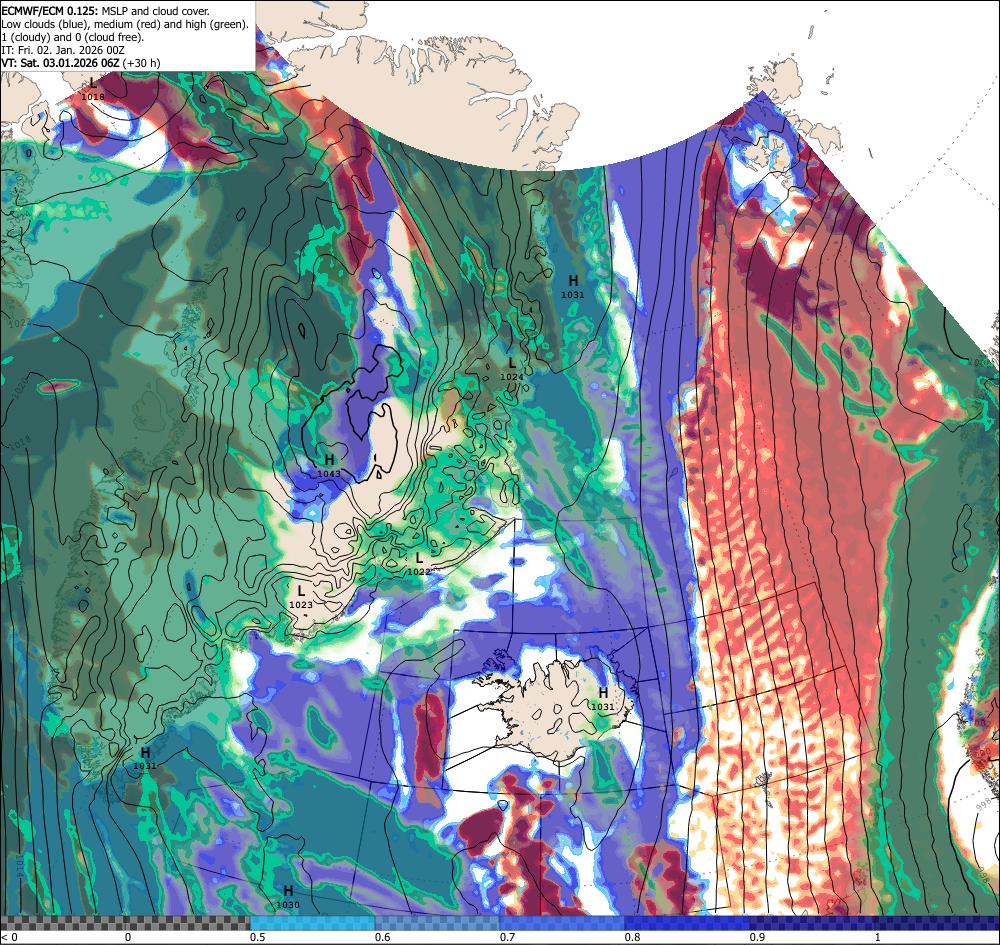Select the L 1023 low pressure marker
The image size is (1000, 945).
click(300, 597)
